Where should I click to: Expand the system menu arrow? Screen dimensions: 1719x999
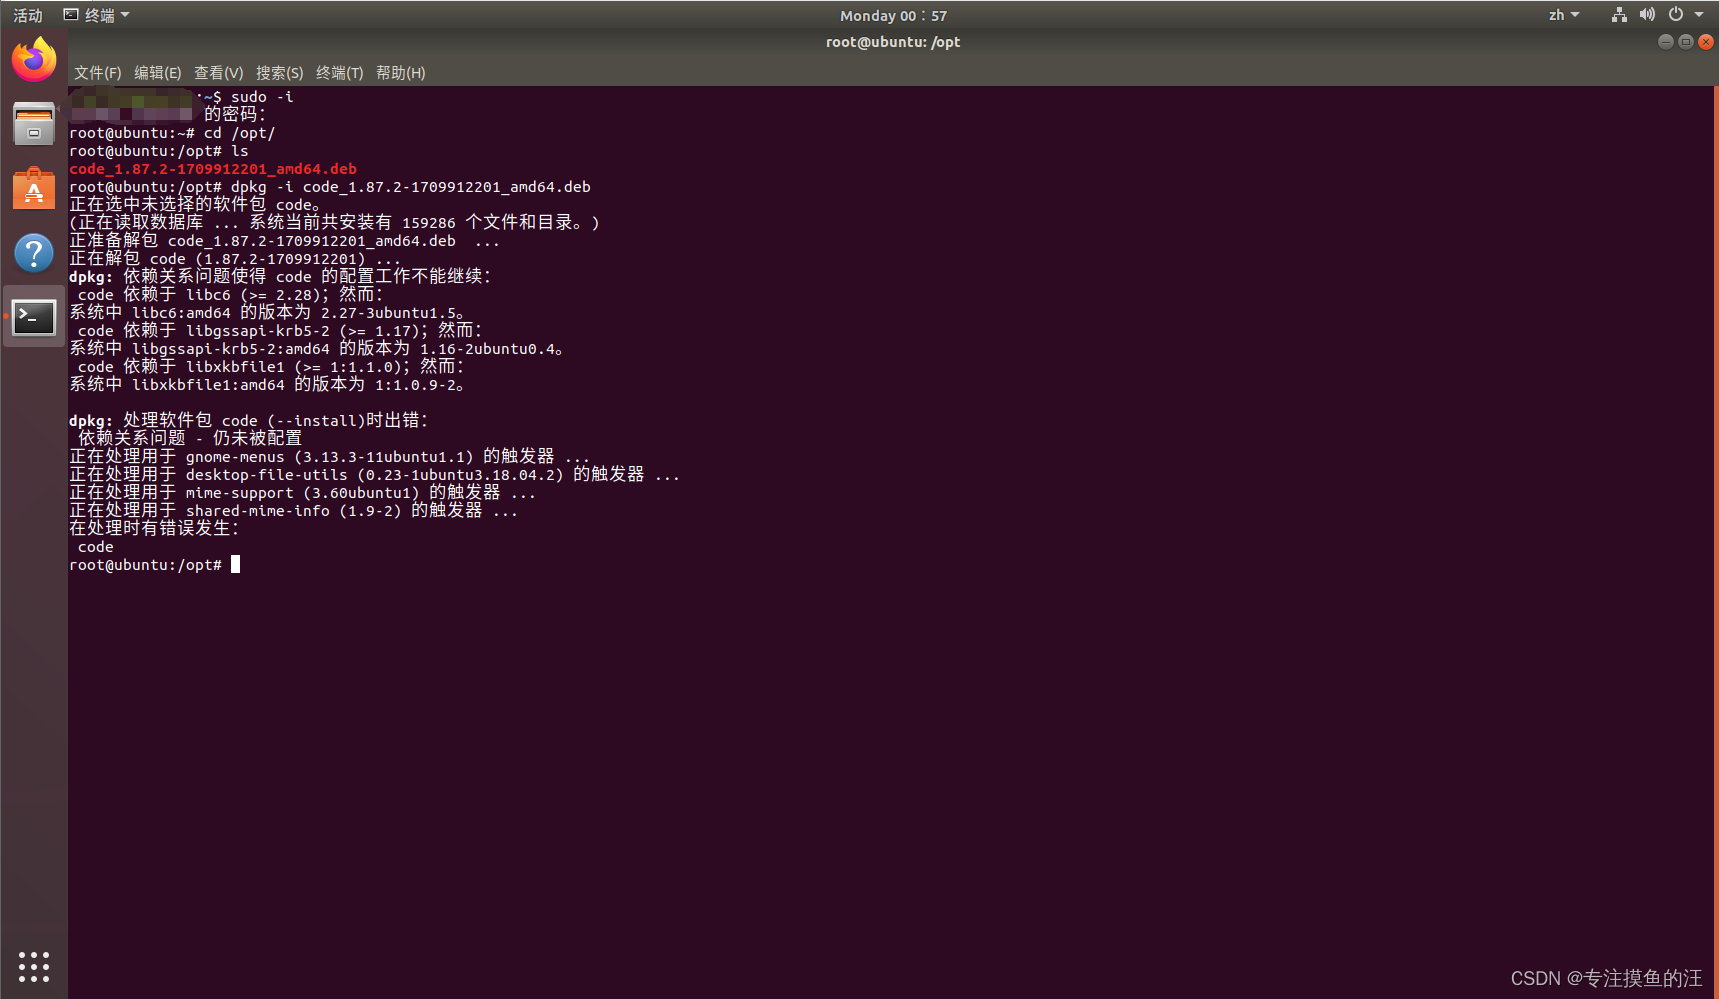click(1699, 15)
